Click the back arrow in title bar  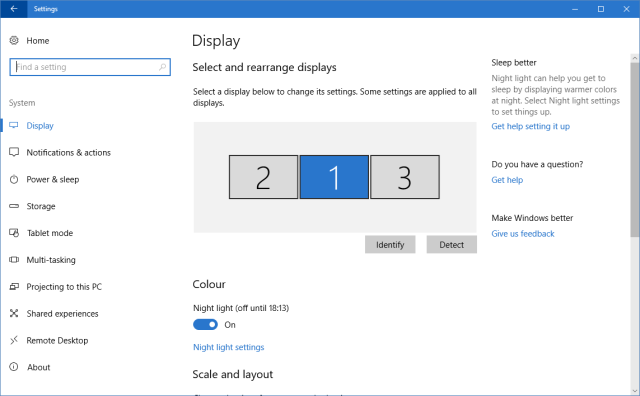coord(14,9)
